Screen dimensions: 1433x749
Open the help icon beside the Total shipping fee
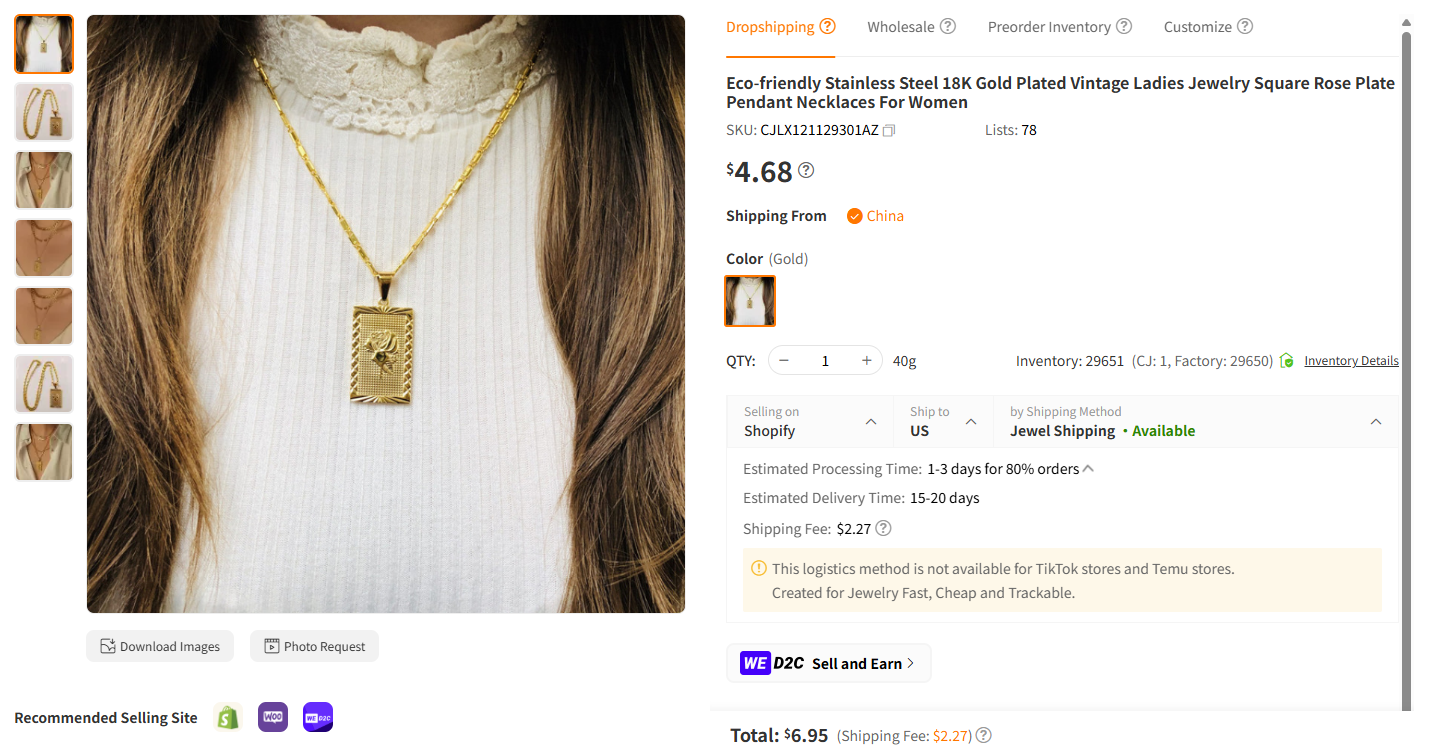[x=983, y=735]
